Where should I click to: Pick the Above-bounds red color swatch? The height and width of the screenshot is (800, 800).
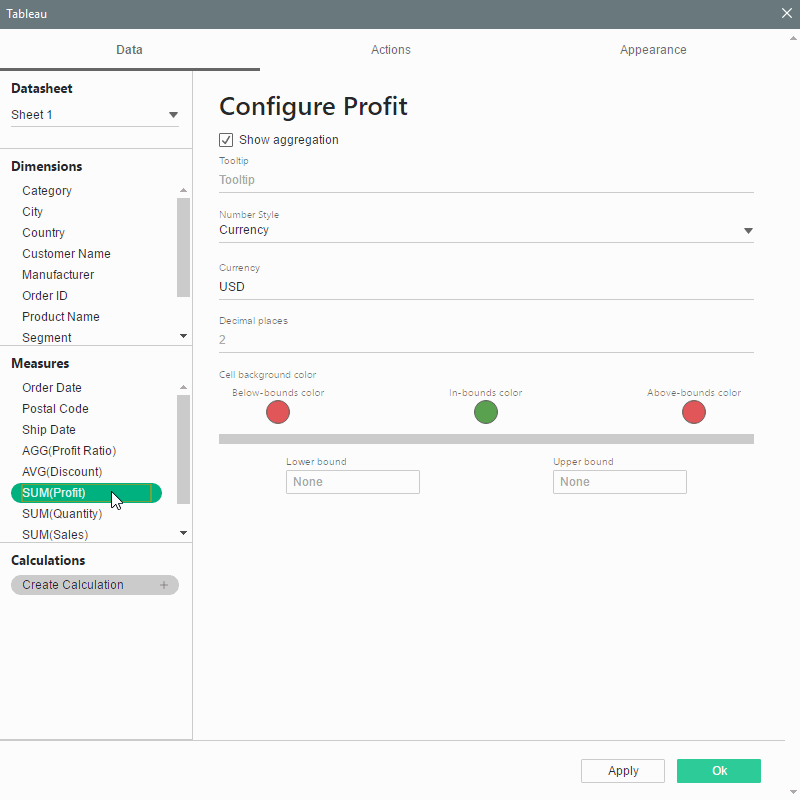694,412
